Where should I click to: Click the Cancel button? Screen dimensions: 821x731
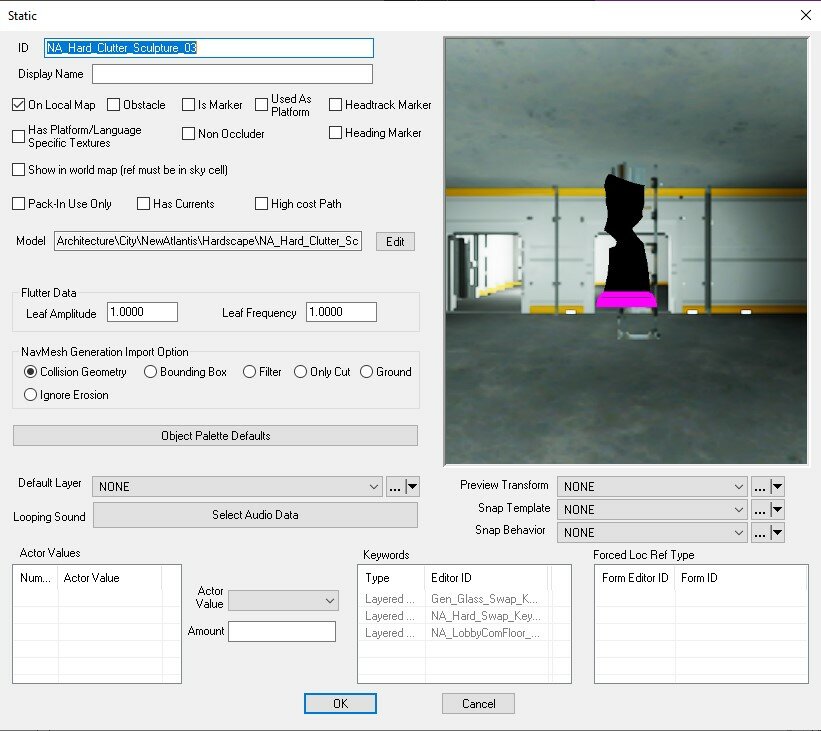(x=478, y=703)
